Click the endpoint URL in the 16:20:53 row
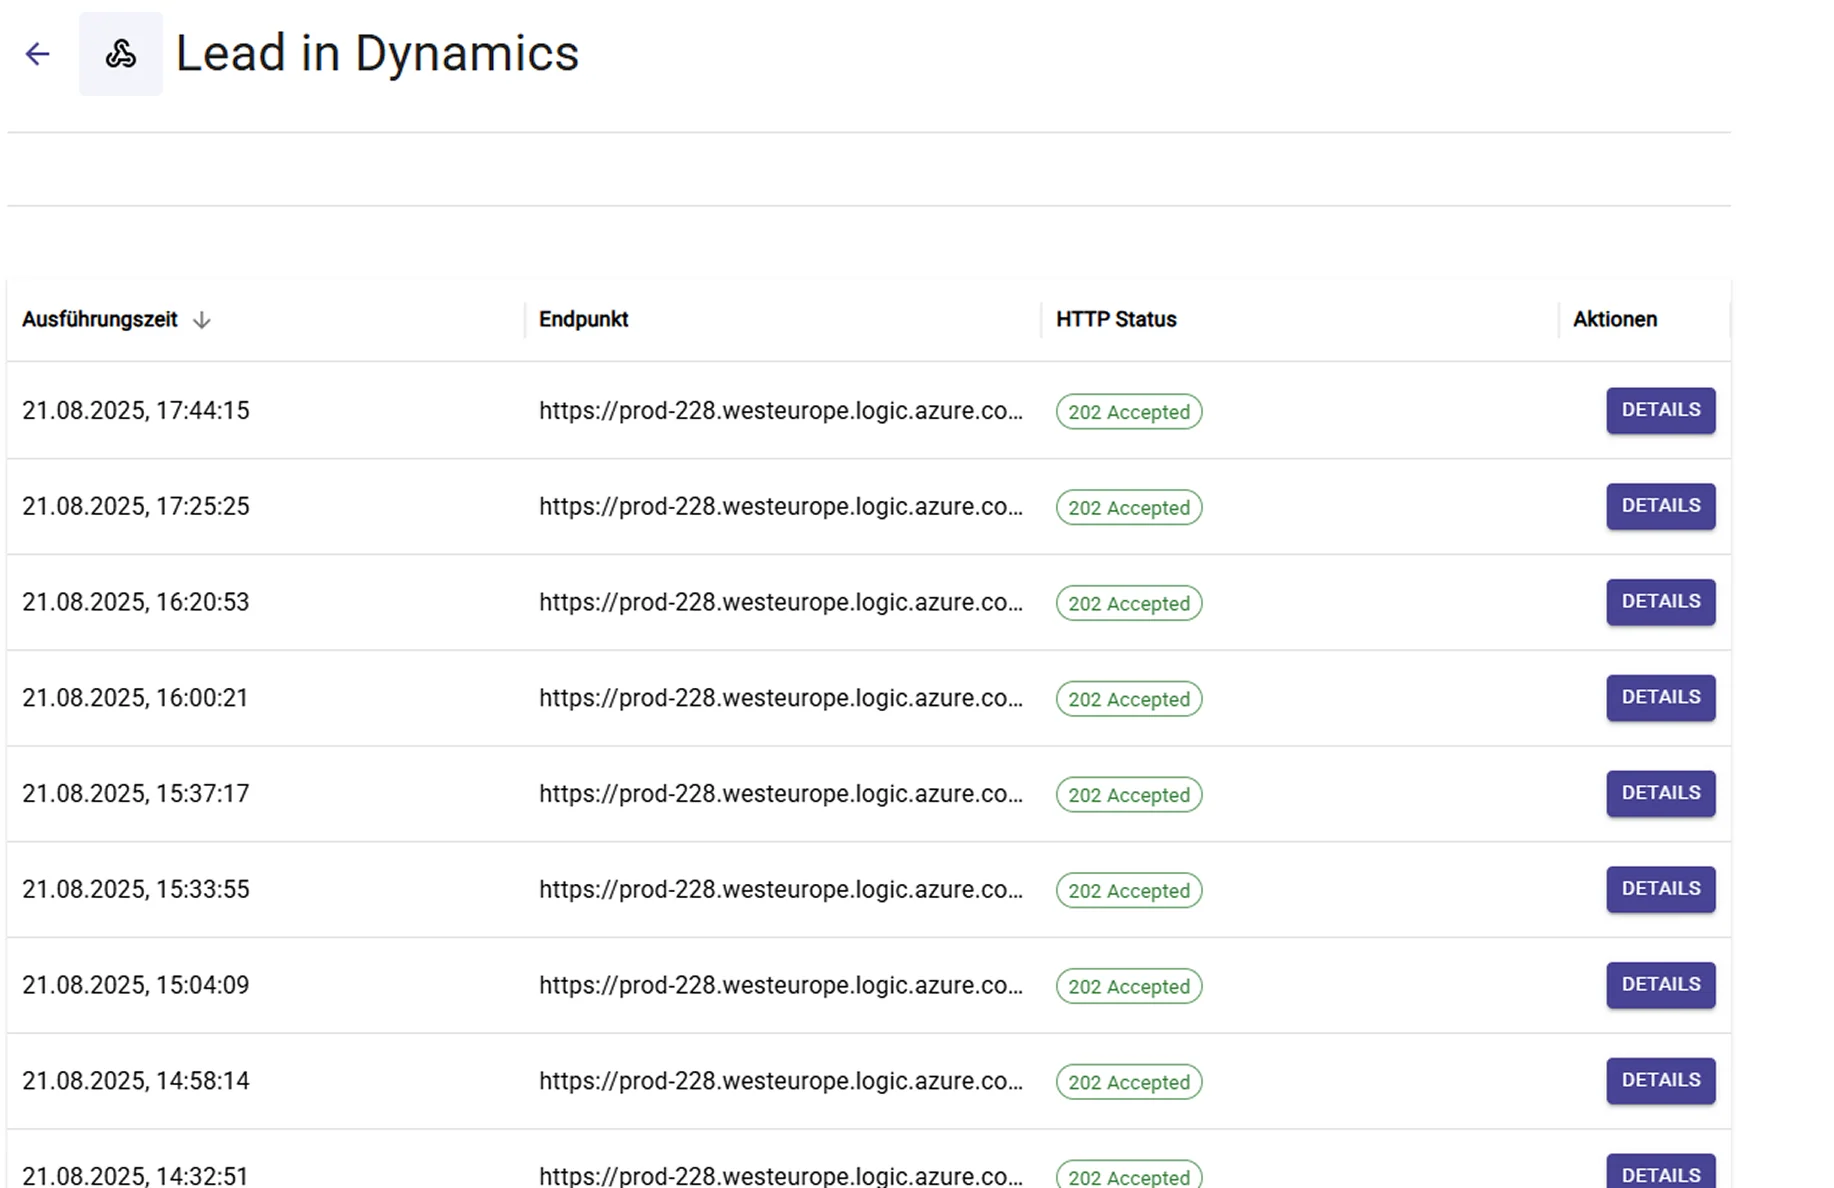 781,602
